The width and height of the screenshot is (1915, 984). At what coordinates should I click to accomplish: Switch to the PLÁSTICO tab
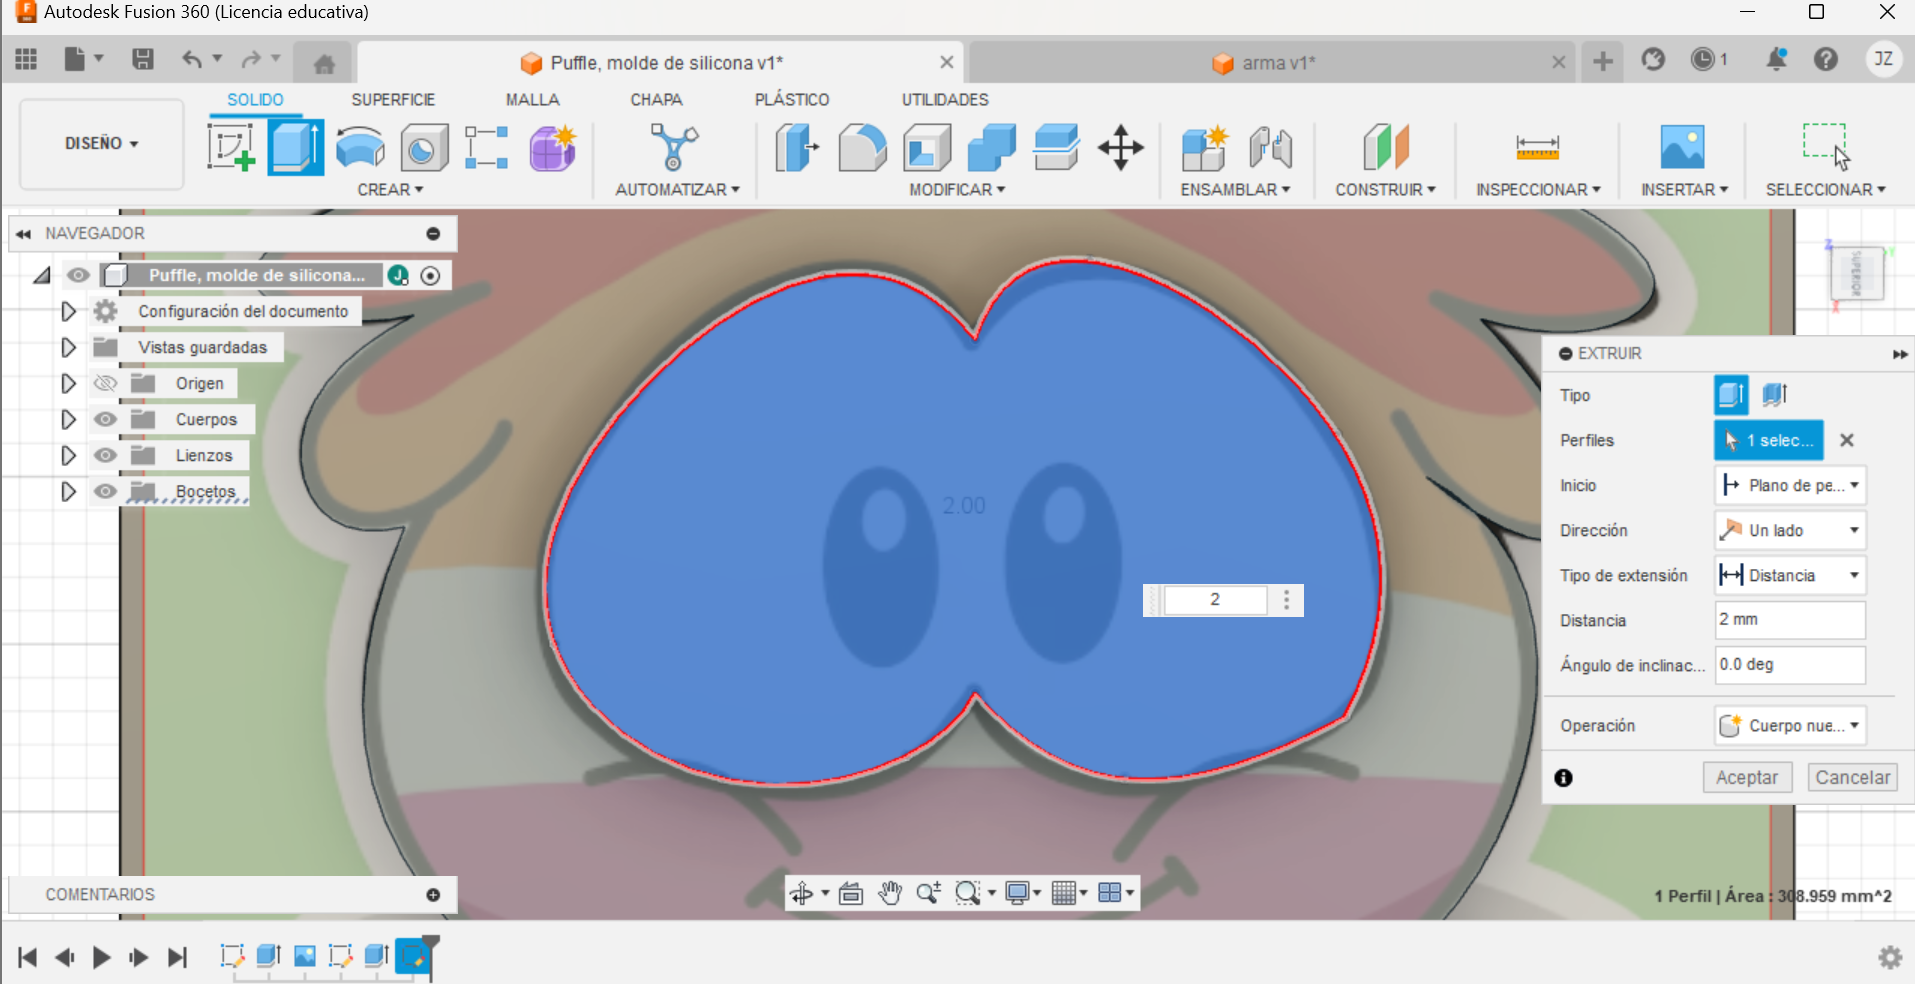click(792, 100)
